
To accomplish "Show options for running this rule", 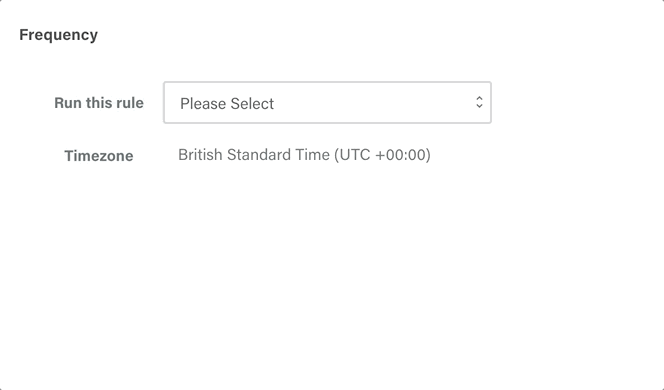I will tap(327, 102).
